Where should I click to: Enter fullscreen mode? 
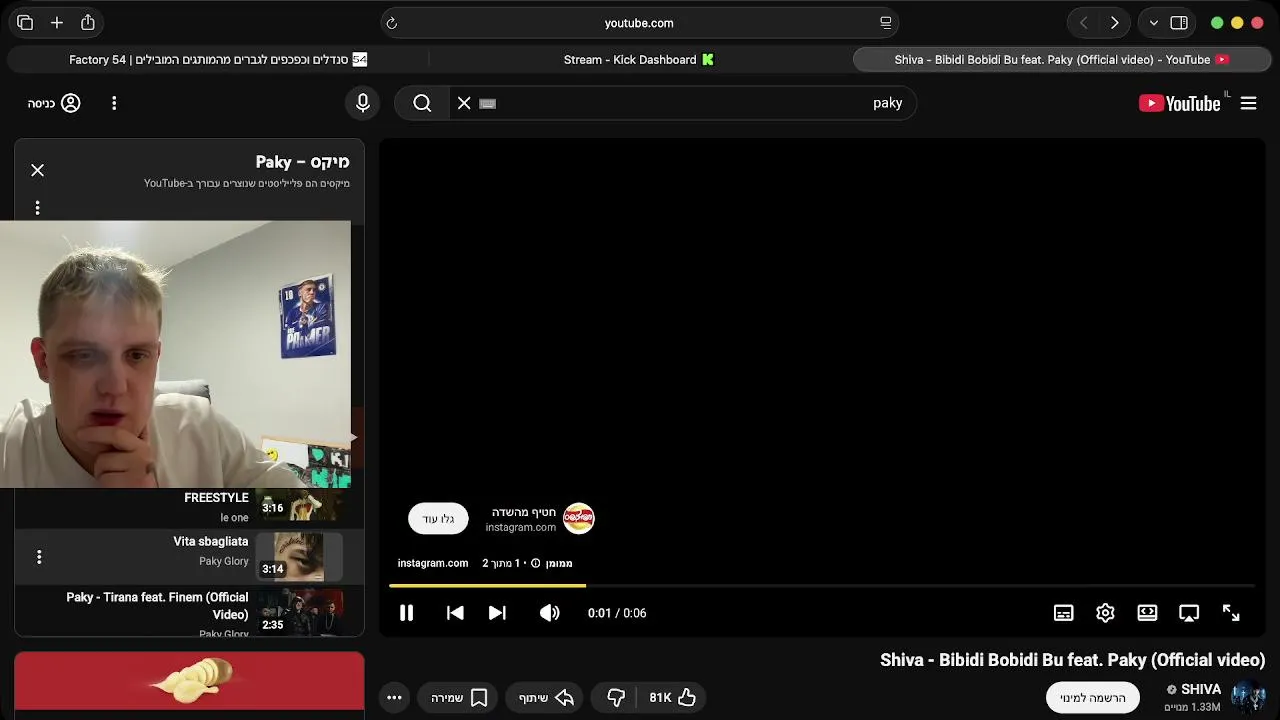(1231, 613)
